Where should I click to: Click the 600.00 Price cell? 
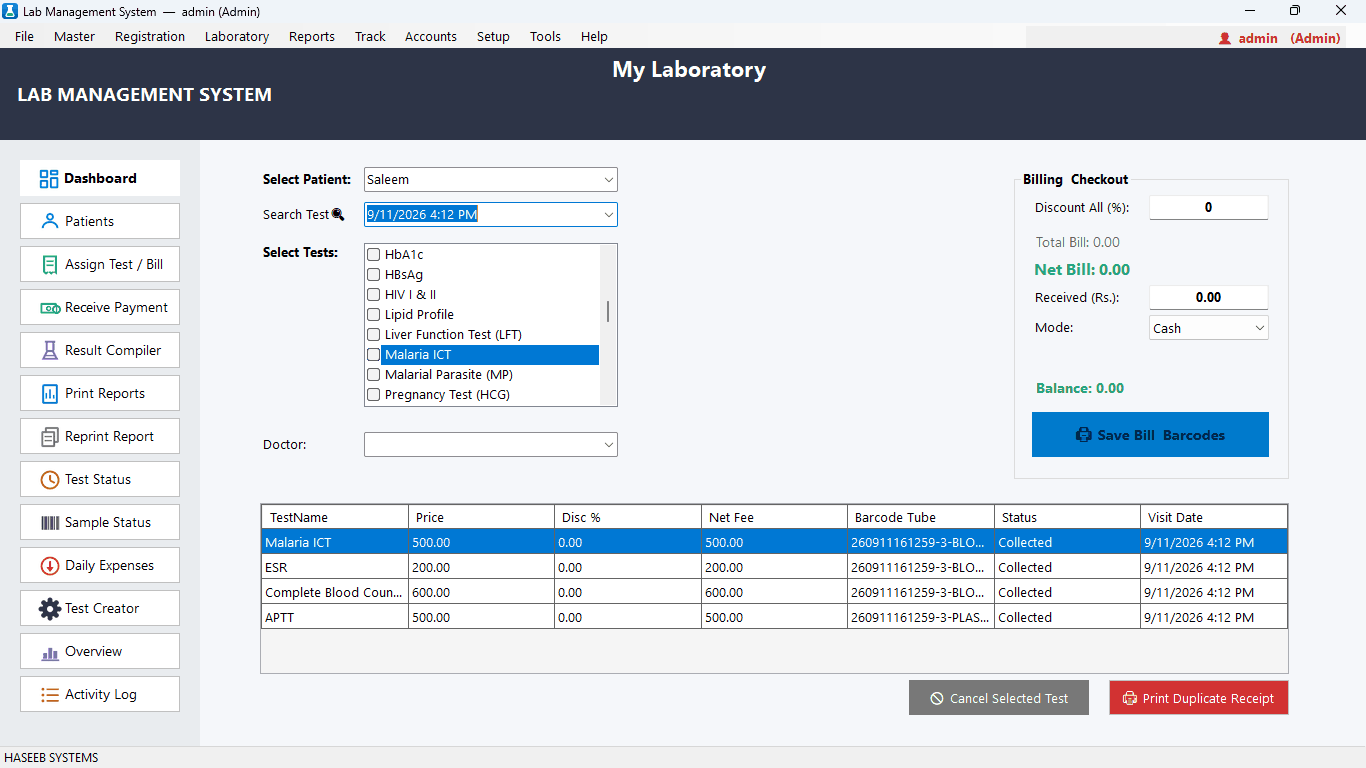(482, 592)
